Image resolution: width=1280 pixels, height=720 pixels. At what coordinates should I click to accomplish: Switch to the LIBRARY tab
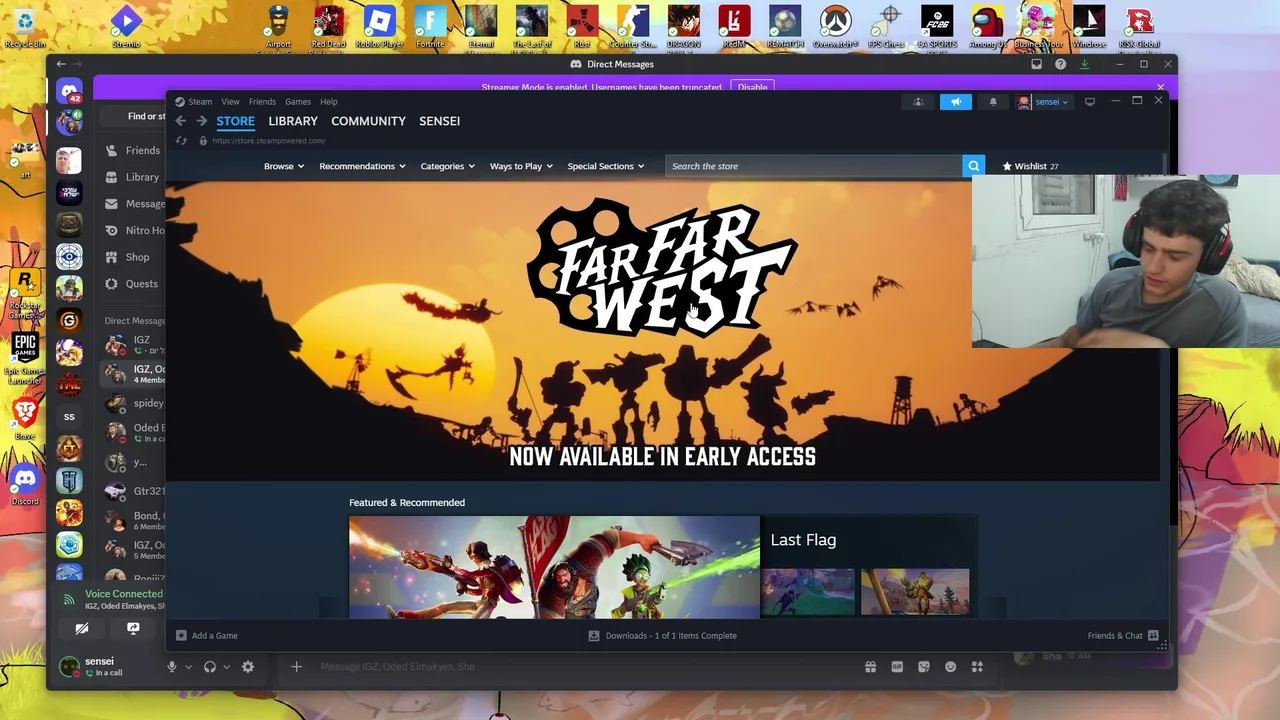pos(293,121)
